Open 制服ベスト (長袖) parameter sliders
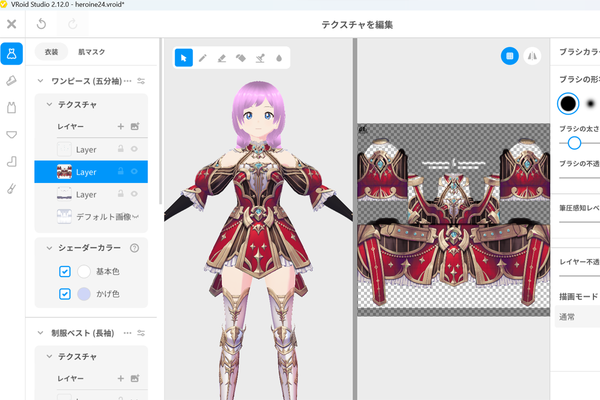Viewport: 600px width, 400px height. 141,333
